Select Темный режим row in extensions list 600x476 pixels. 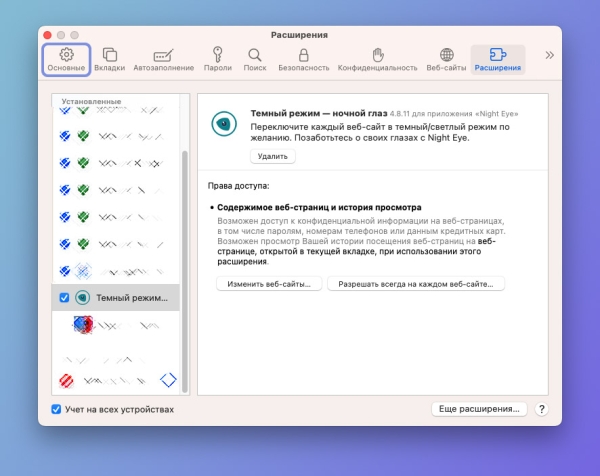[130, 298]
